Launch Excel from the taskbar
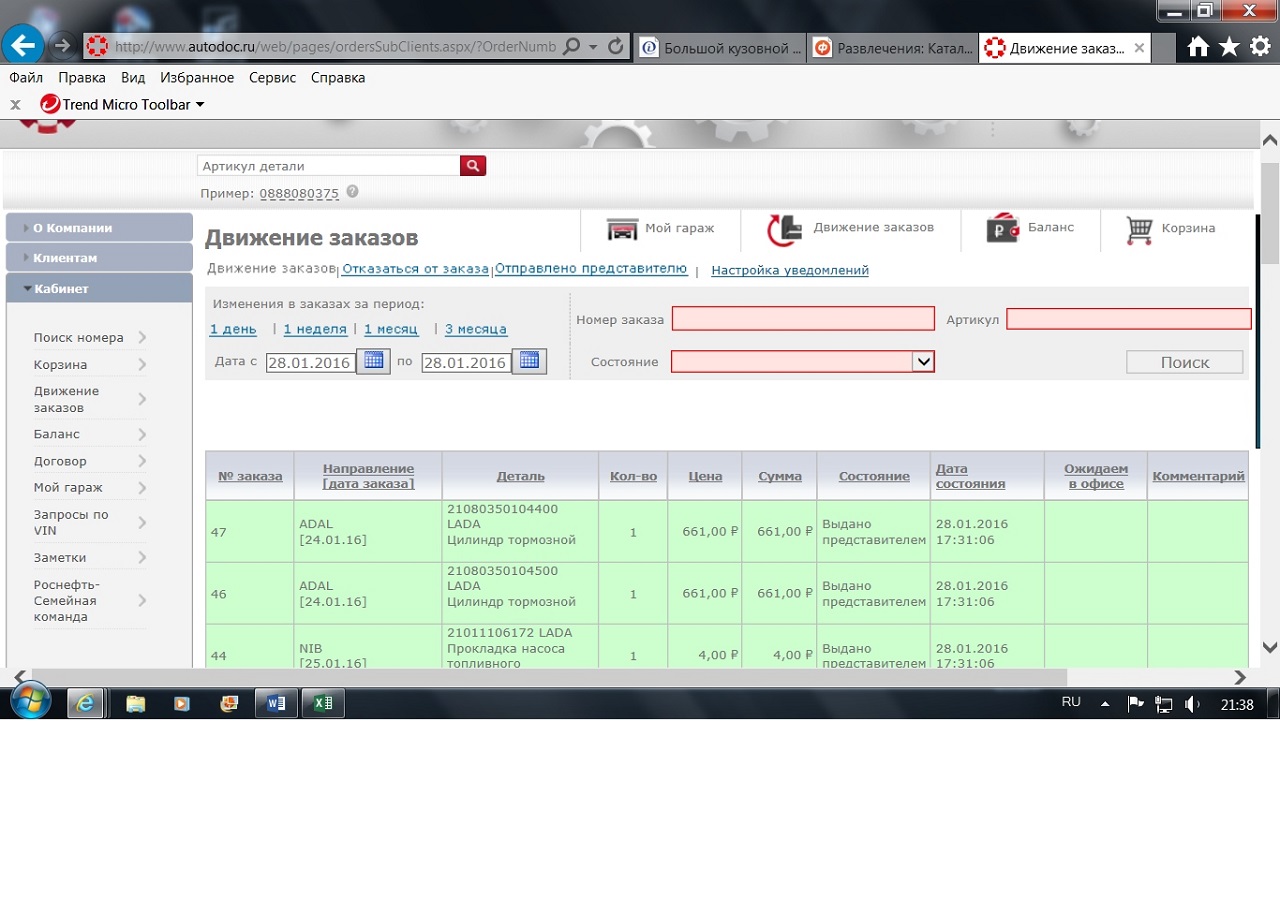Image resolution: width=1280 pixels, height=899 pixels. [324, 703]
